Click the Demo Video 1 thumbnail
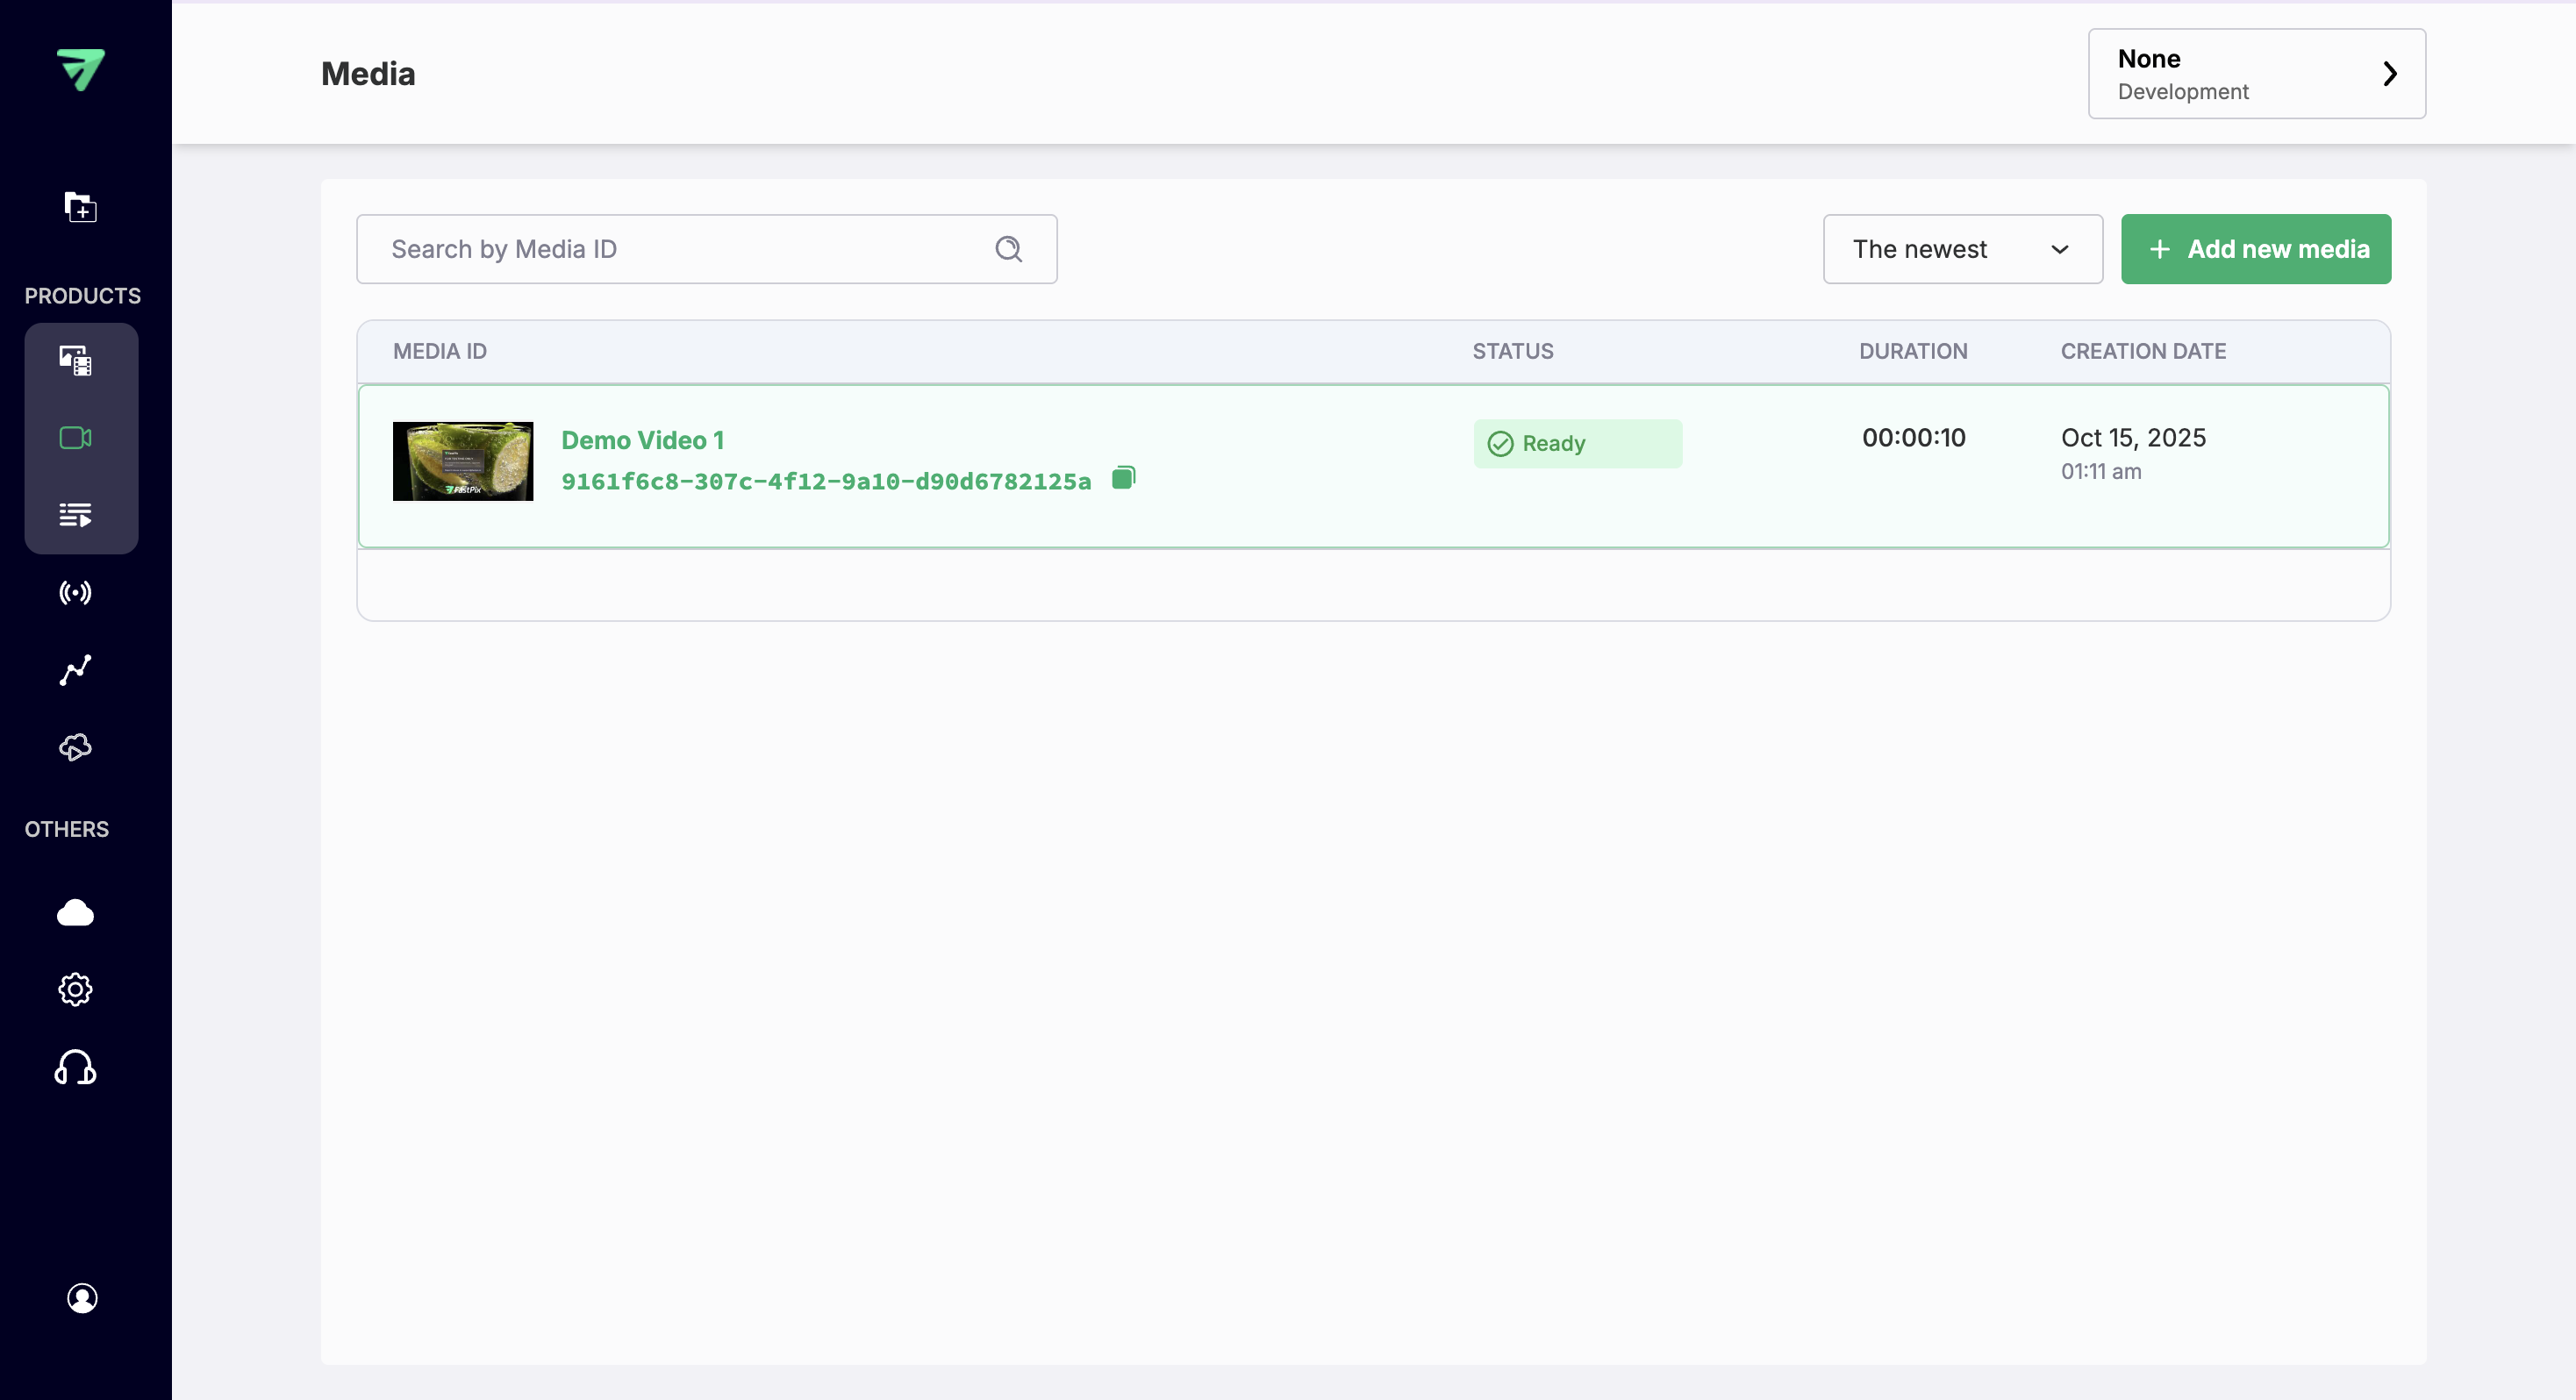The height and width of the screenshot is (1400, 2576). (x=463, y=460)
